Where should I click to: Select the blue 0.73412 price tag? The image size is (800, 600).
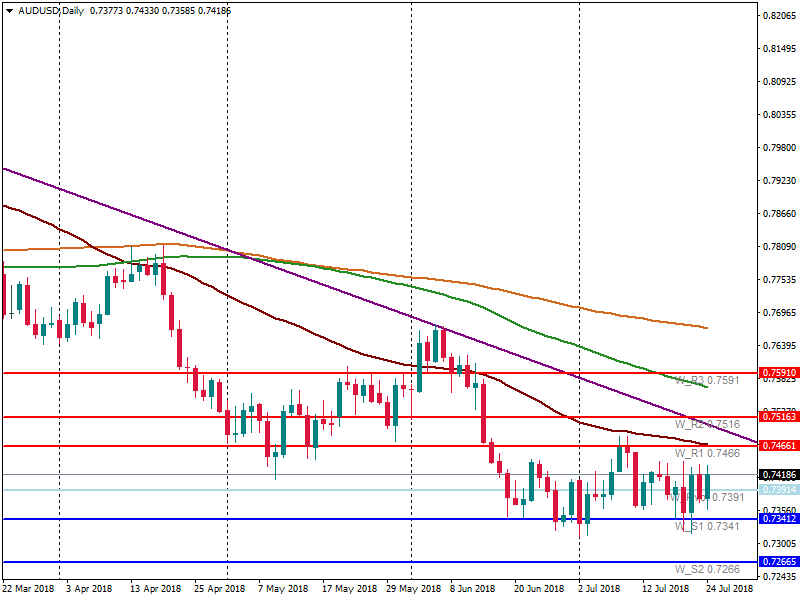pos(778,519)
